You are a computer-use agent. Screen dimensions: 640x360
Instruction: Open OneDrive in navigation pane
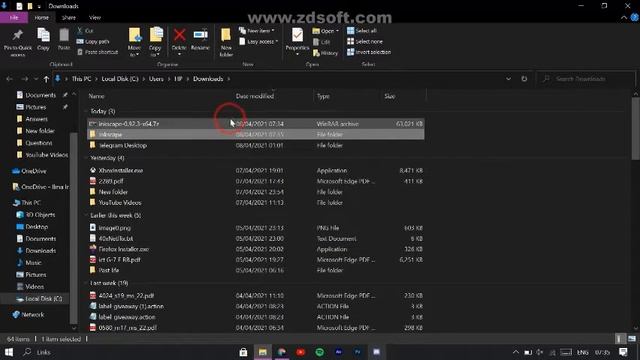[x=33, y=171]
